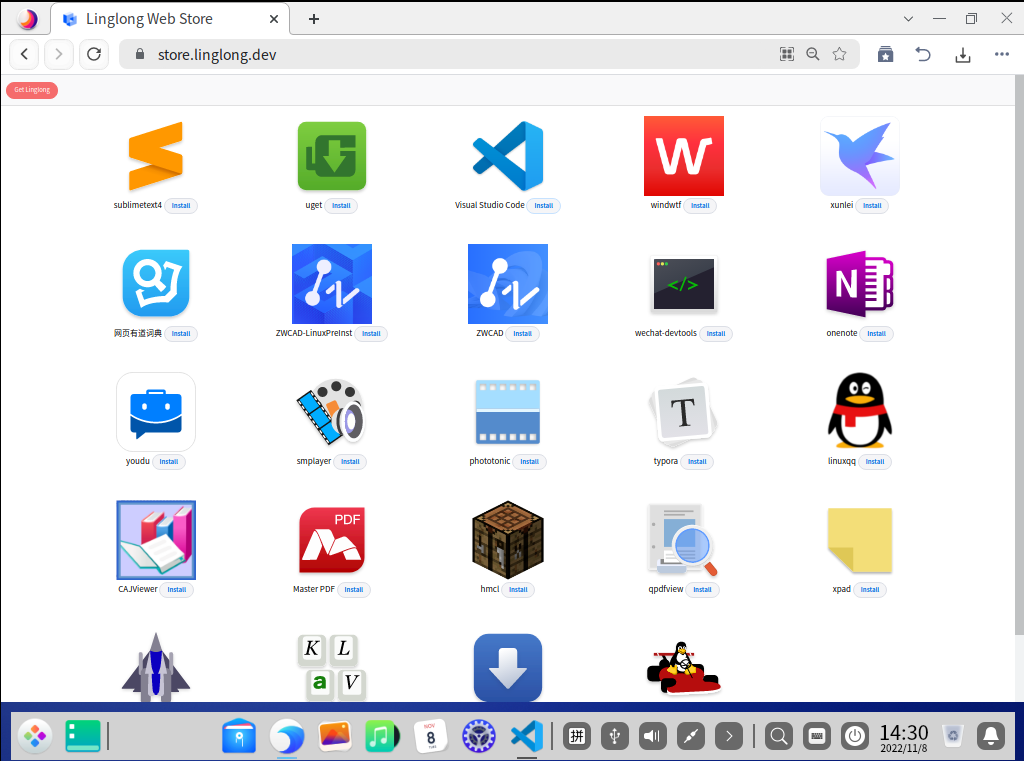Install typora
The width and height of the screenshot is (1024, 761).
(697, 462)
